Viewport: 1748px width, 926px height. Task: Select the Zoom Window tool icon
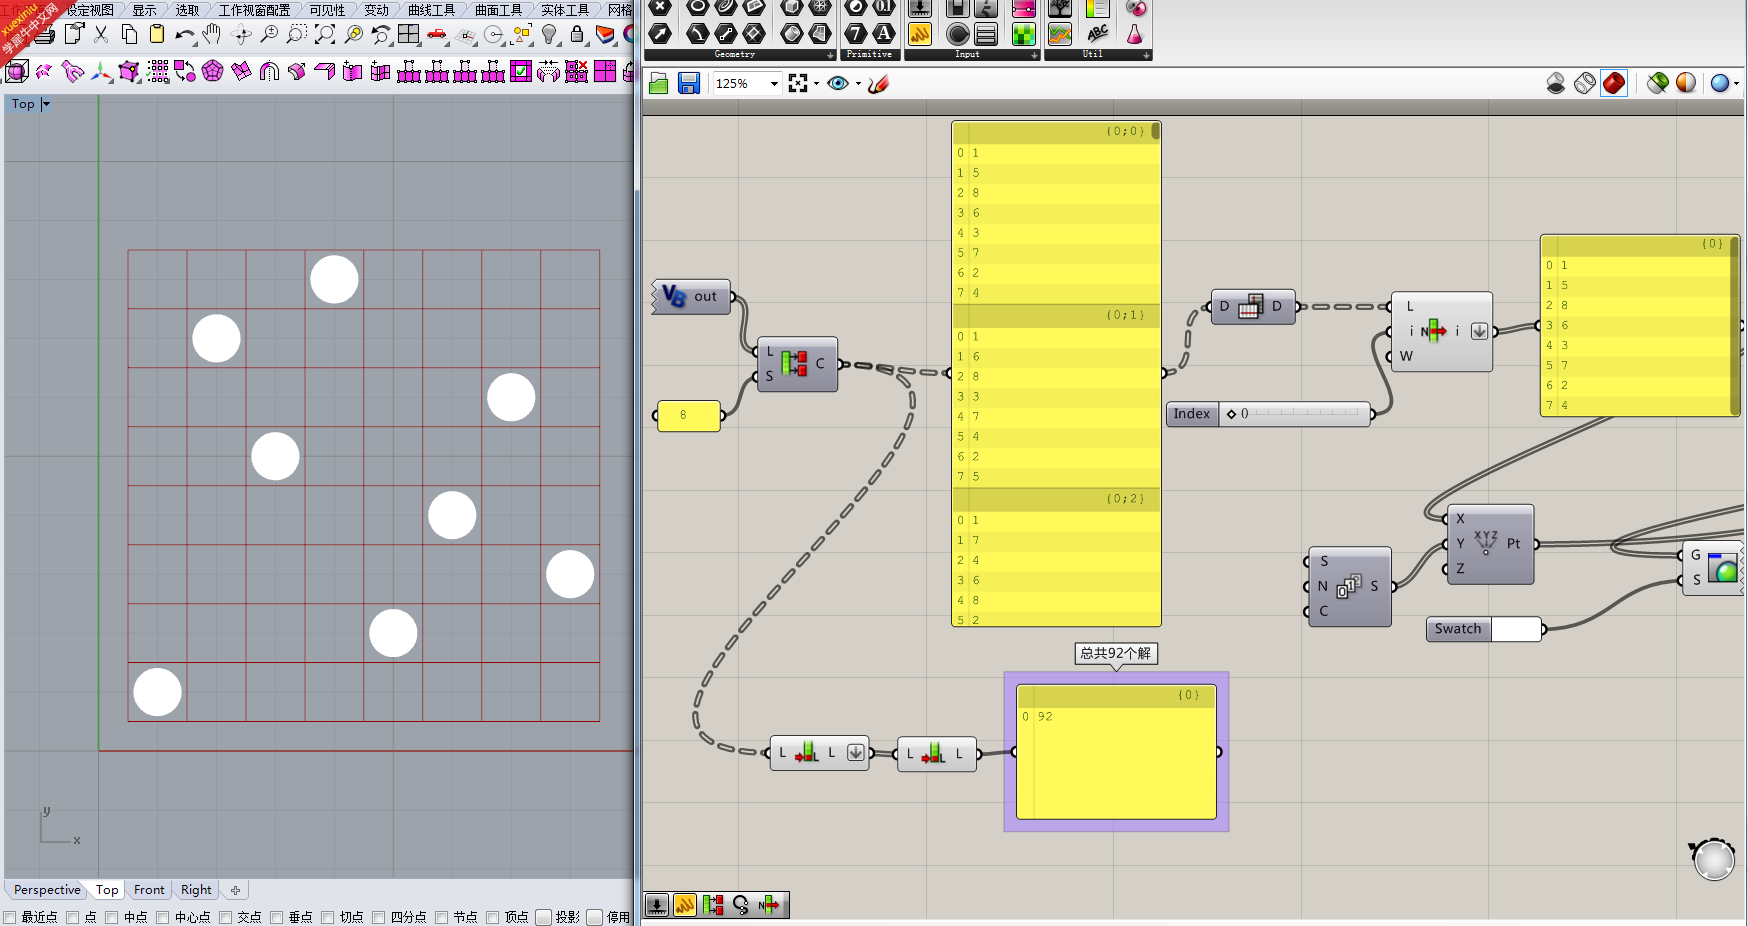tap(297, 34)
